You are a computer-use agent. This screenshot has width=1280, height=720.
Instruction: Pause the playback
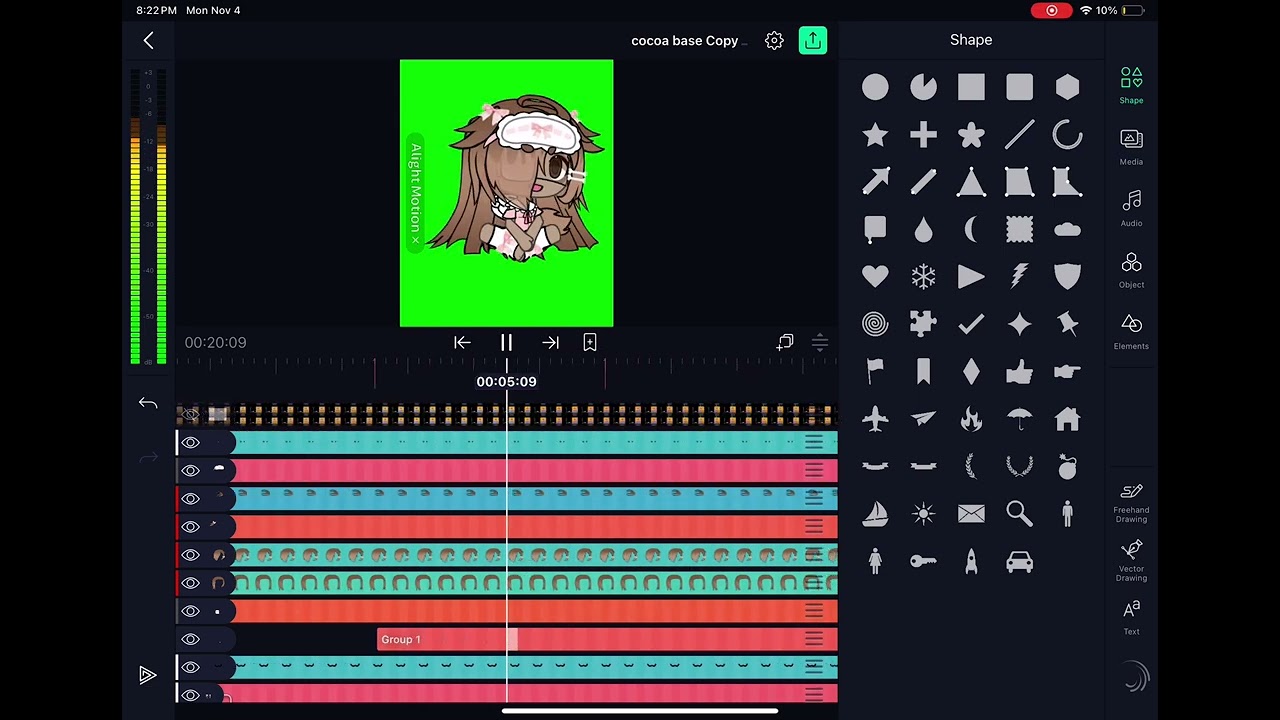(x=506, y=342)
